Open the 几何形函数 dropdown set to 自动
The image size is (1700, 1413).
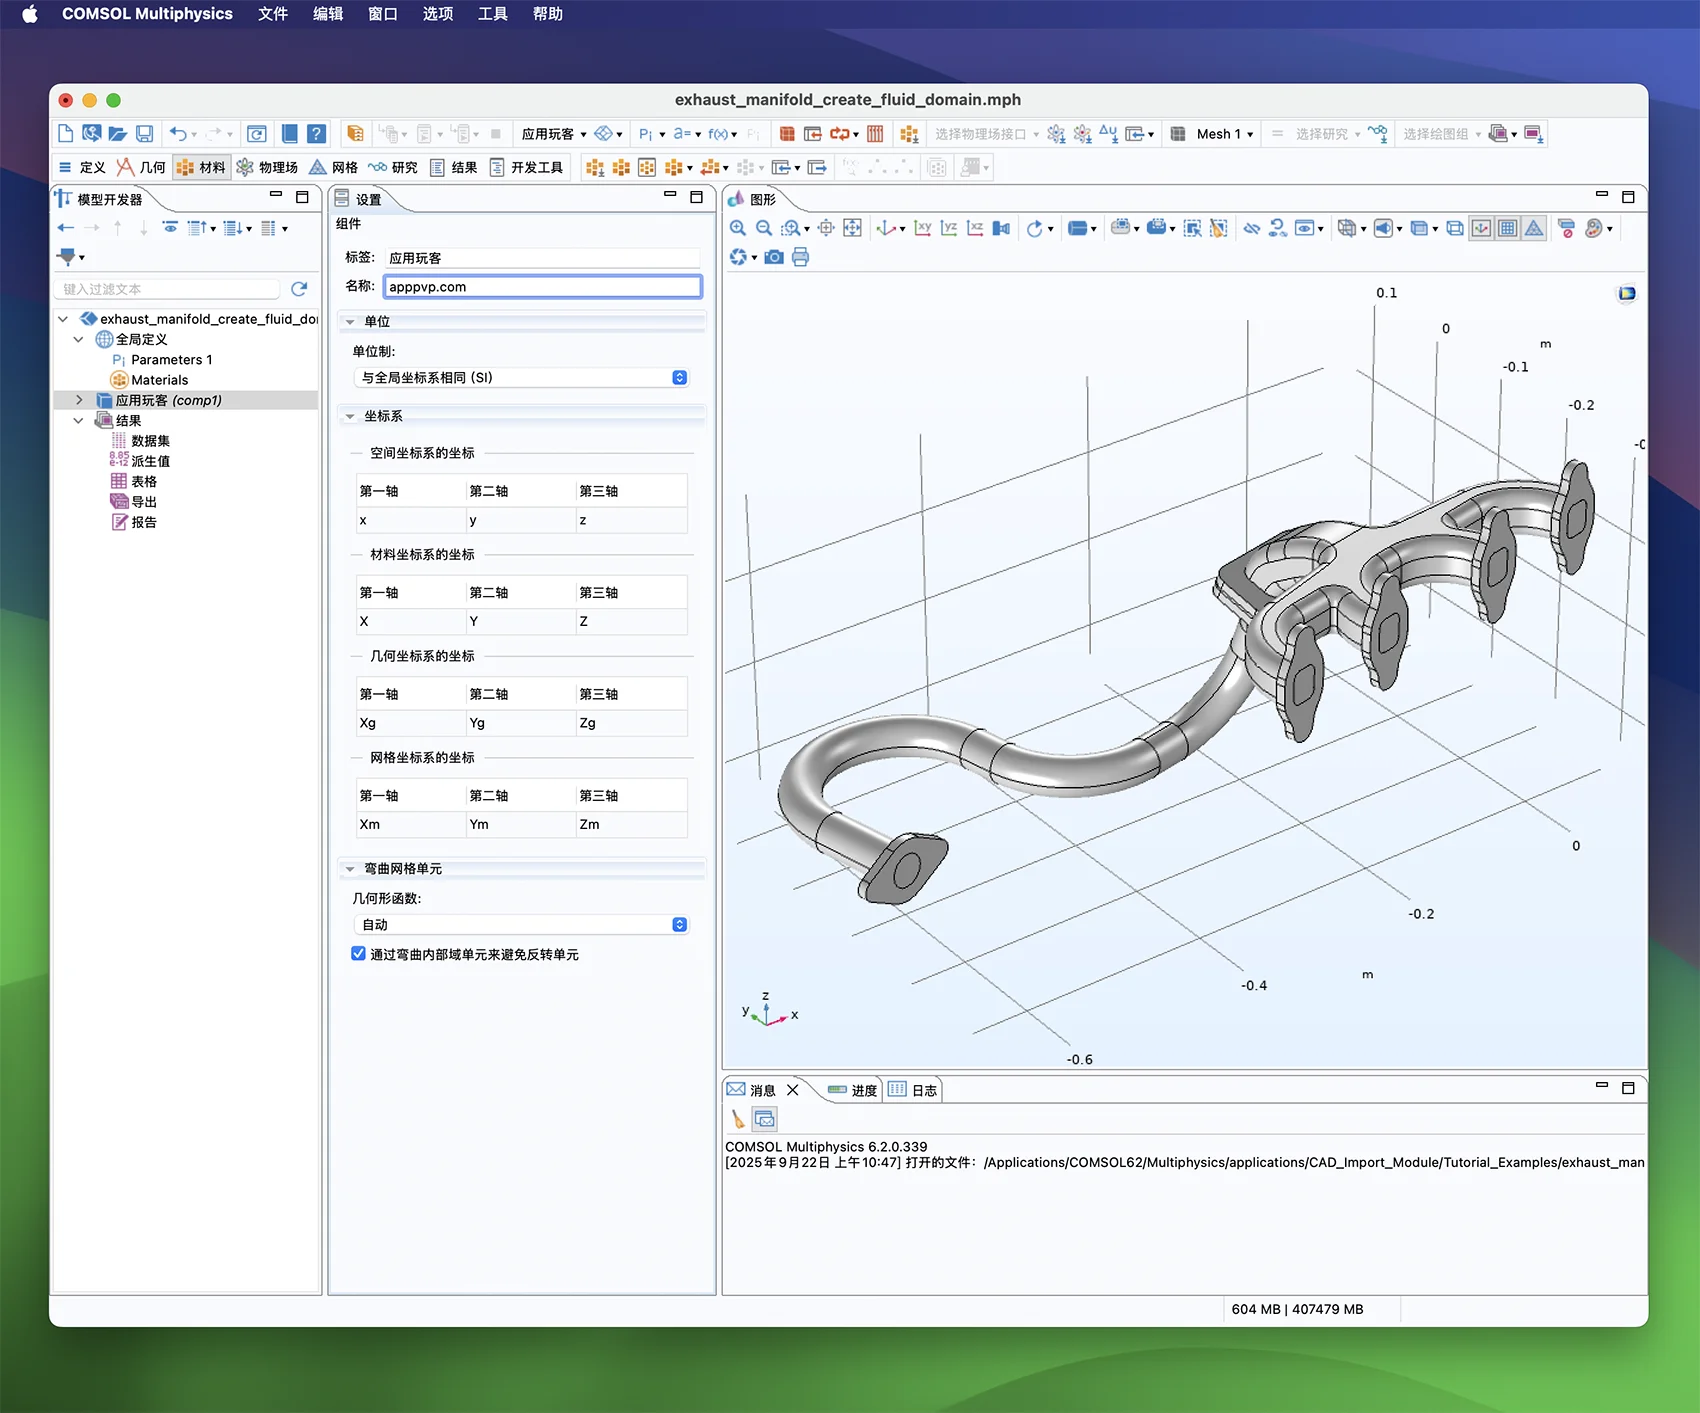(521, 925)
